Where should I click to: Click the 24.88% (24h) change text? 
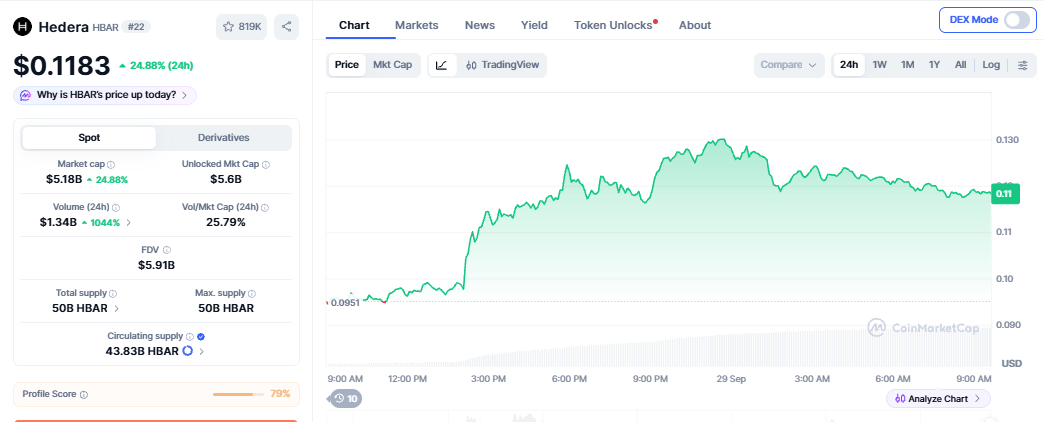162,65
